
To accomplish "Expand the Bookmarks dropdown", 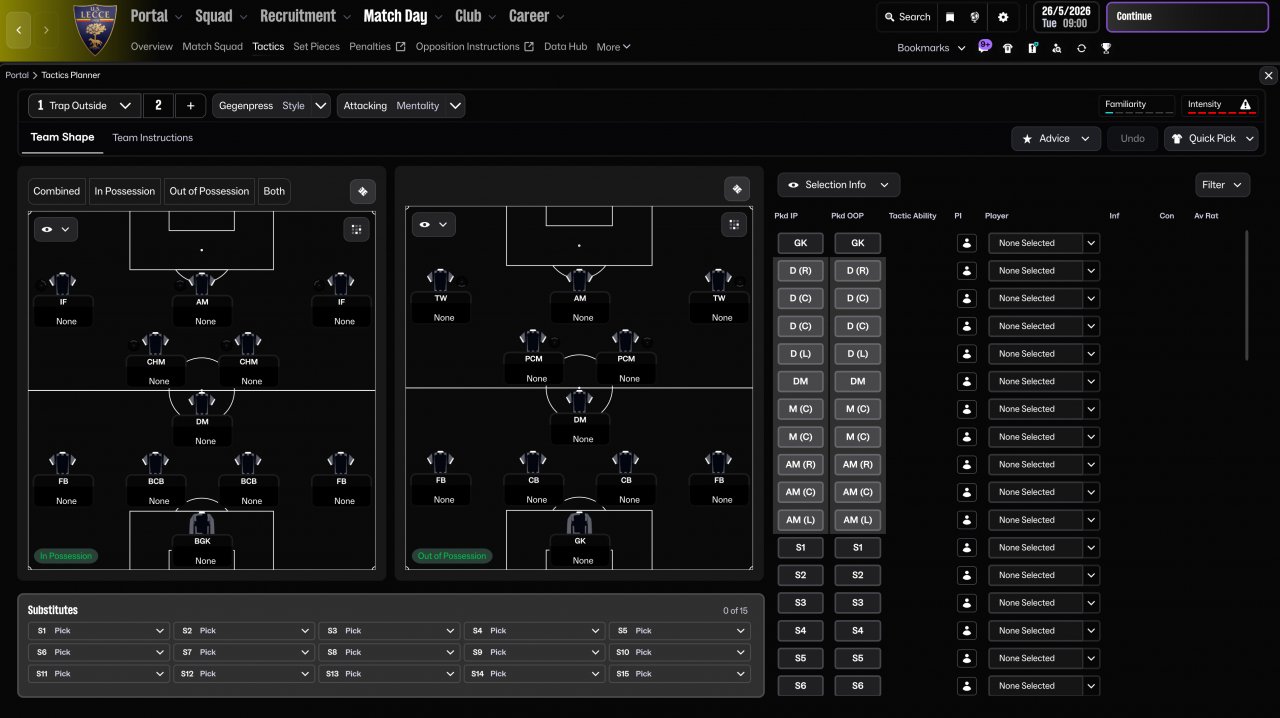I will tap(931, 48).
